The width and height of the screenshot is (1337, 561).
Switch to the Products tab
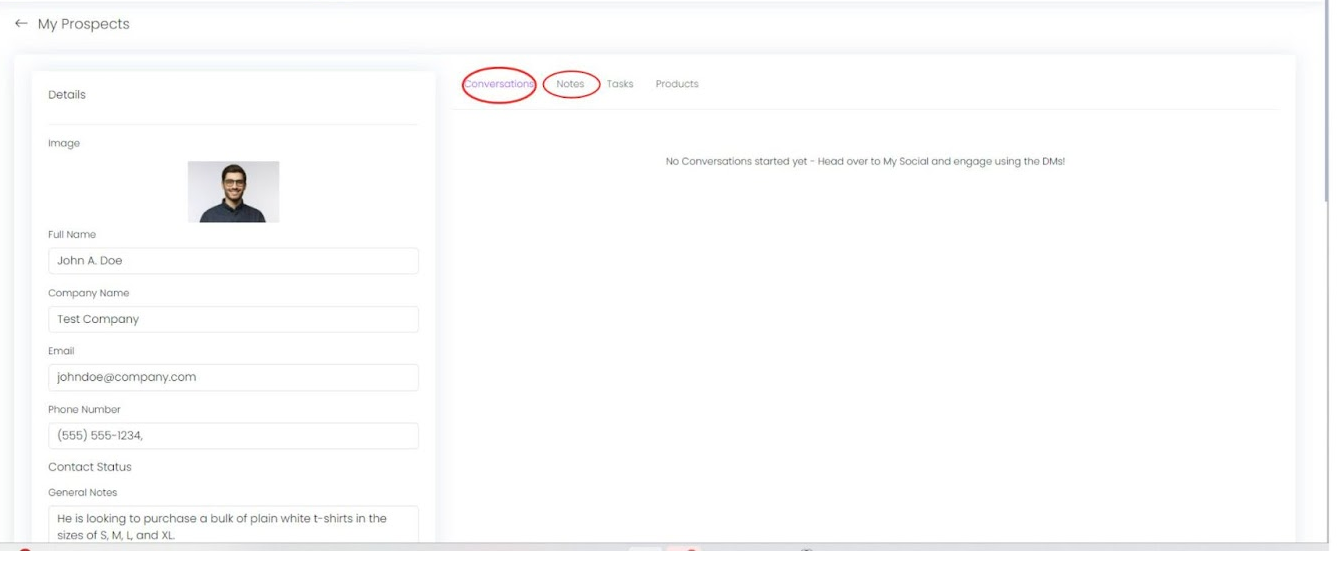[677, 84]
